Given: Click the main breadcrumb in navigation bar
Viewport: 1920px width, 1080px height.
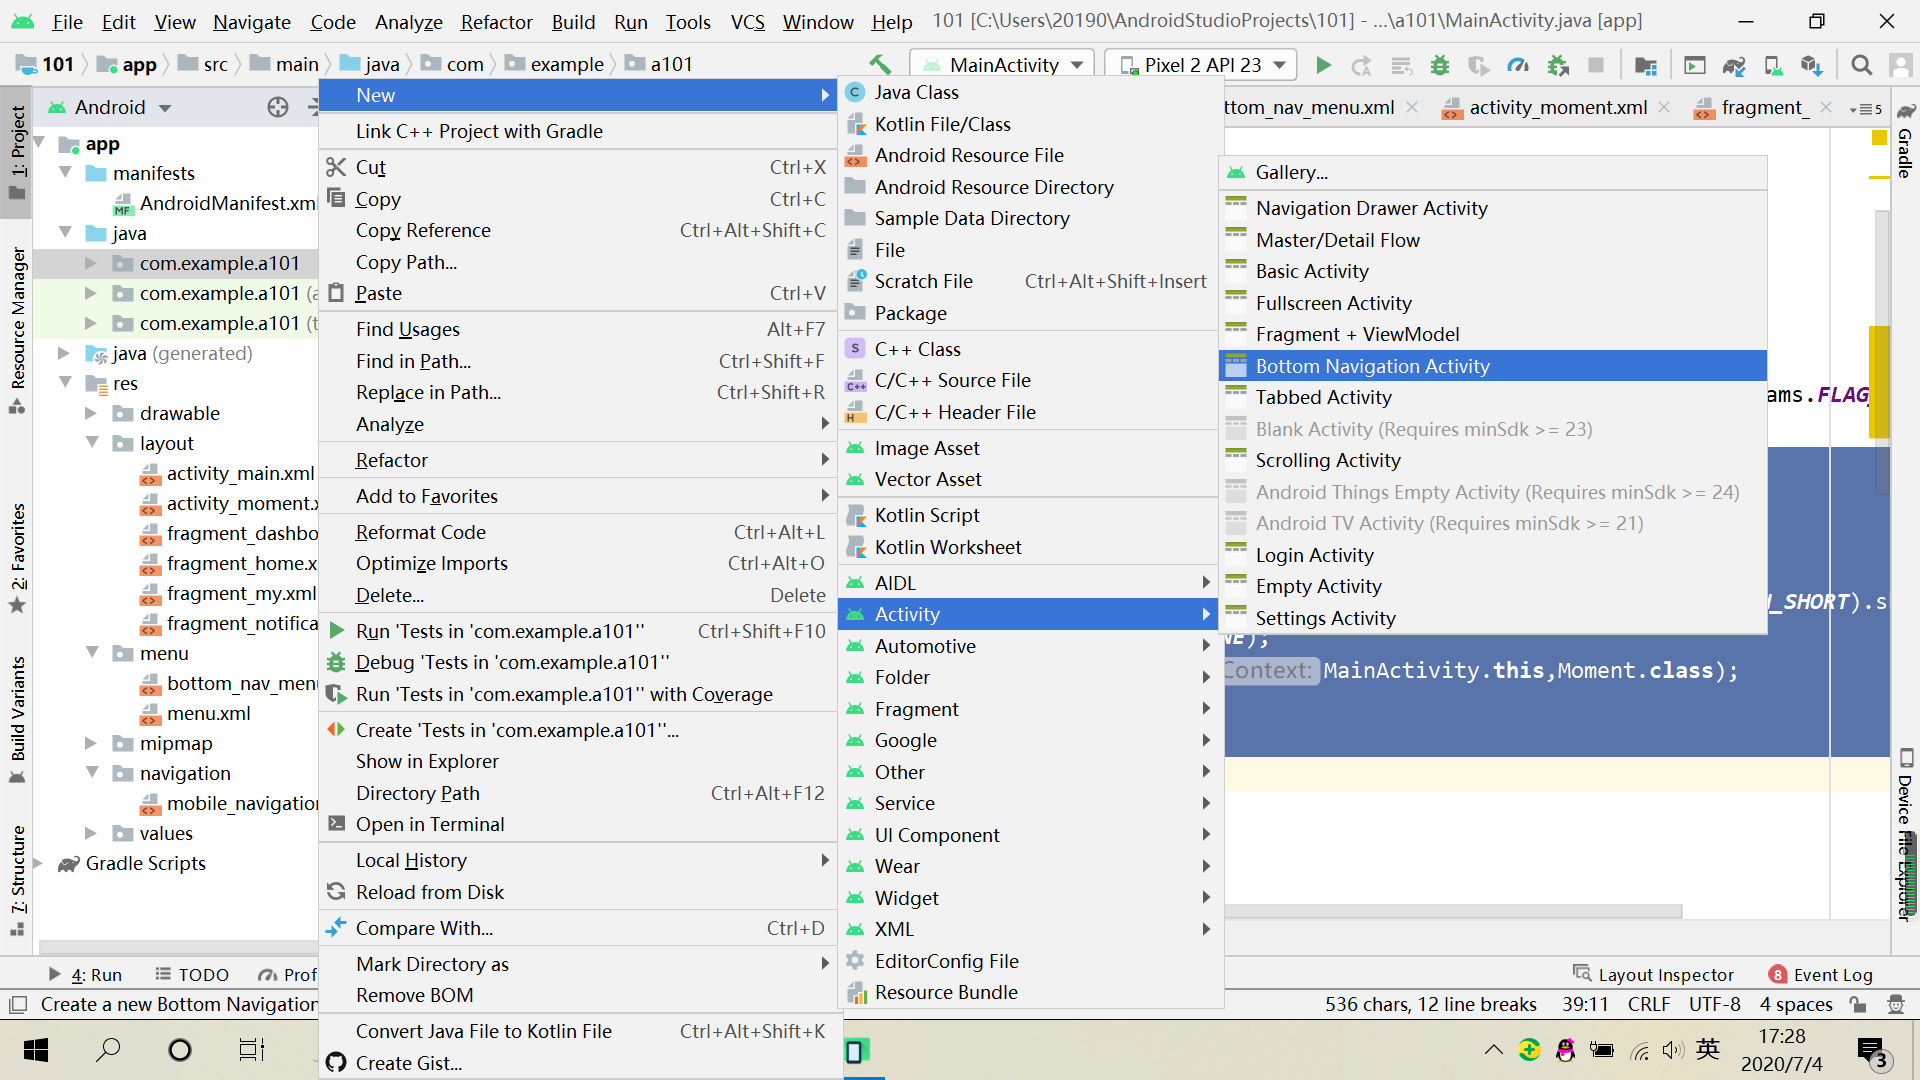Looking at the screenshot, I should [x=297, y=64].
